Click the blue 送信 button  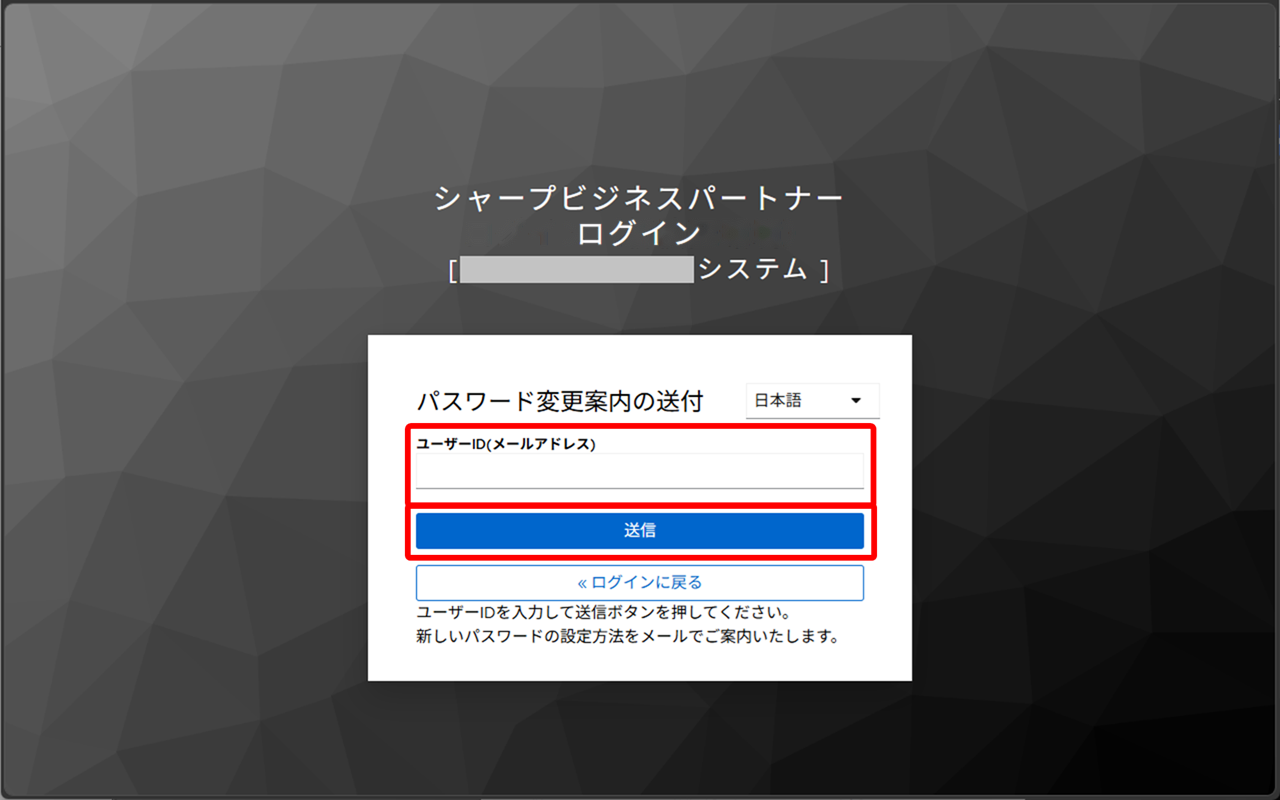[640, 531]
